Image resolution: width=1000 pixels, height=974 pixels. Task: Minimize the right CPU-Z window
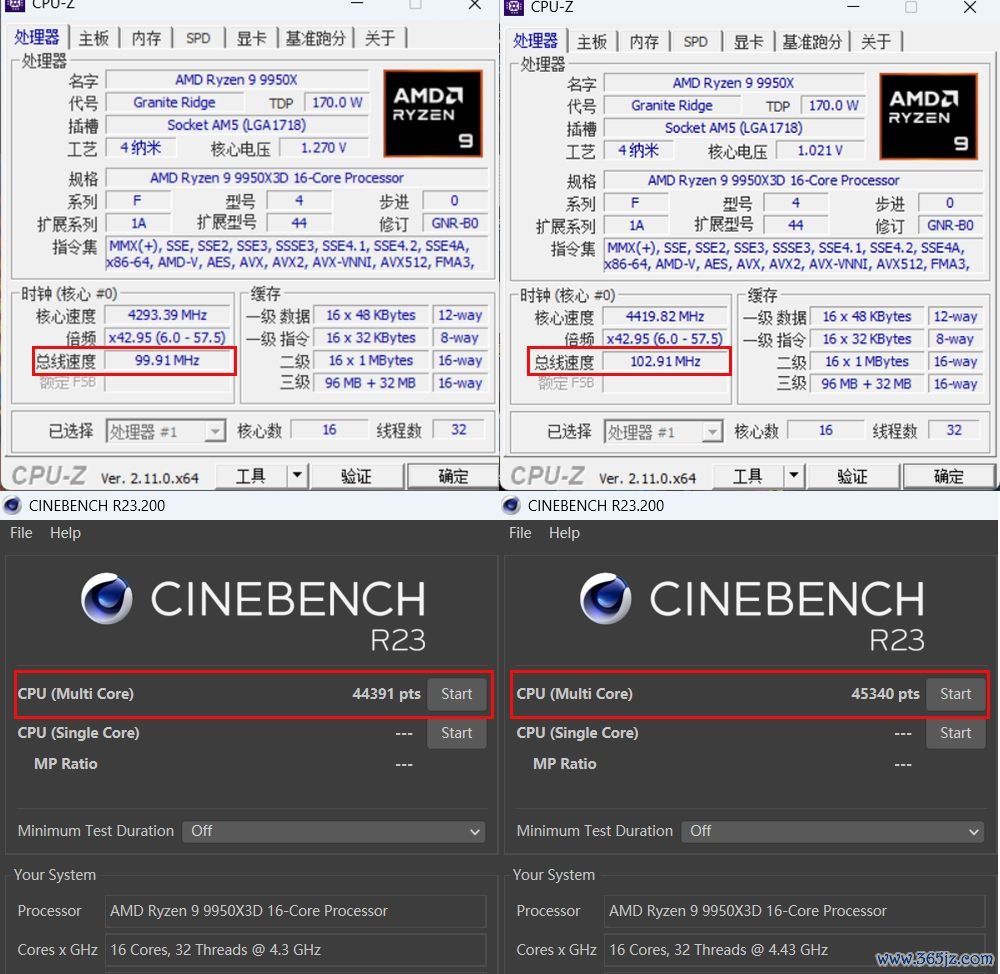(x=853, y=8)
